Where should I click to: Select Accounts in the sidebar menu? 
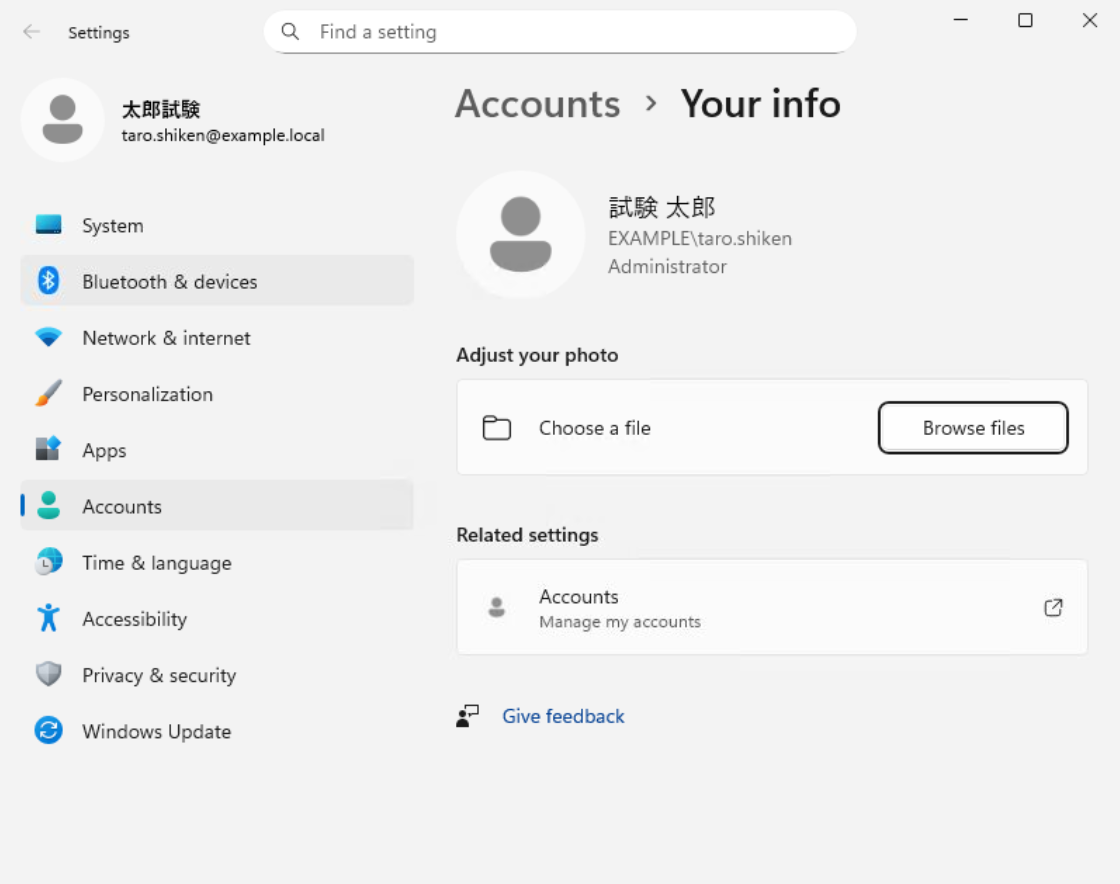pos(122,507)
